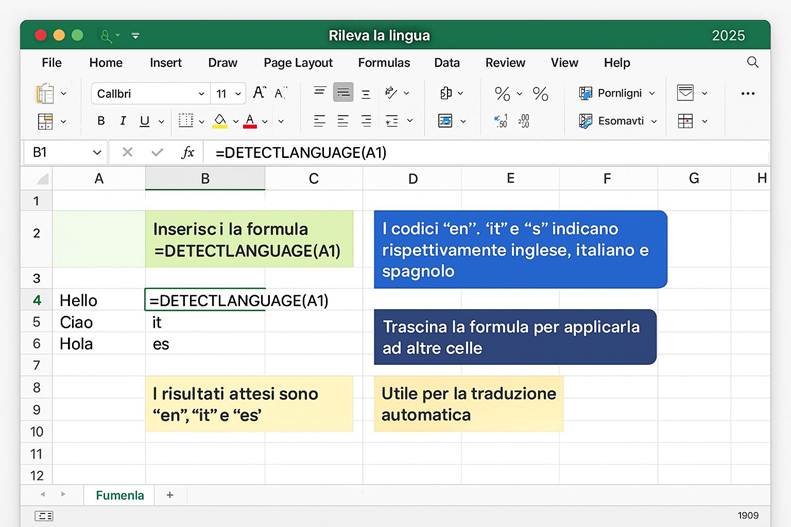Viewport: 791px width, 527px height.
Task: Toggle top vertical alignment
Action: click(x=320, y=91)
